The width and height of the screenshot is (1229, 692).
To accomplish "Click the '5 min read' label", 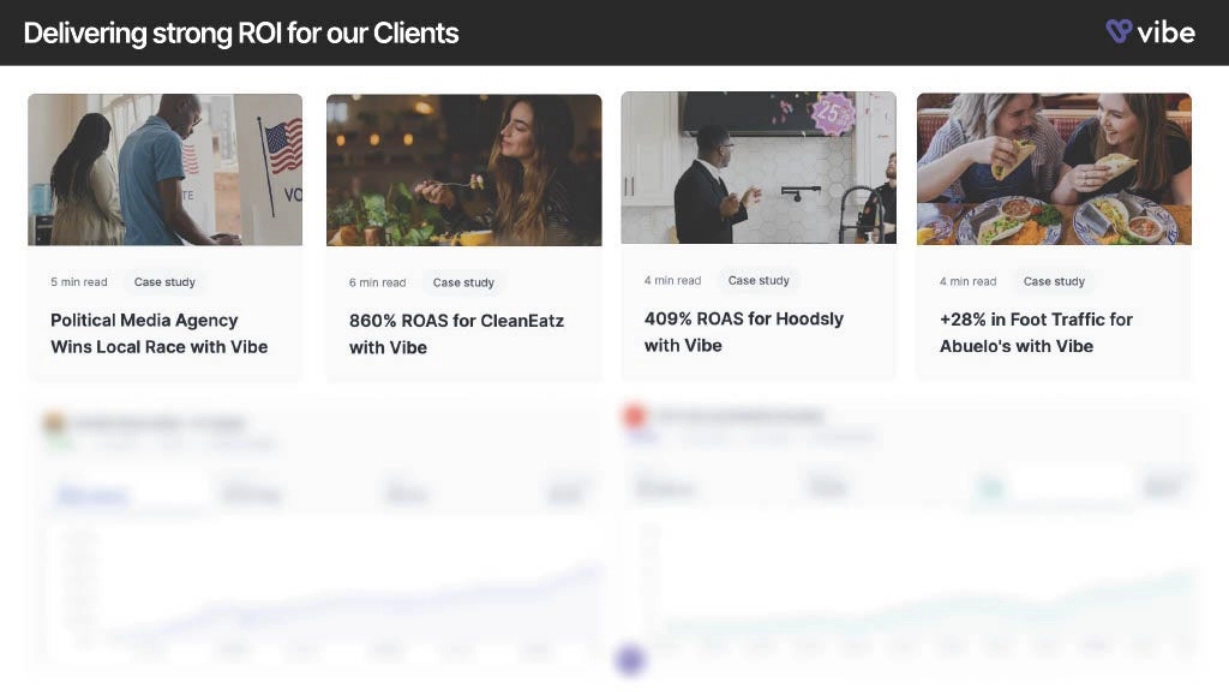I will coord(79,282).
